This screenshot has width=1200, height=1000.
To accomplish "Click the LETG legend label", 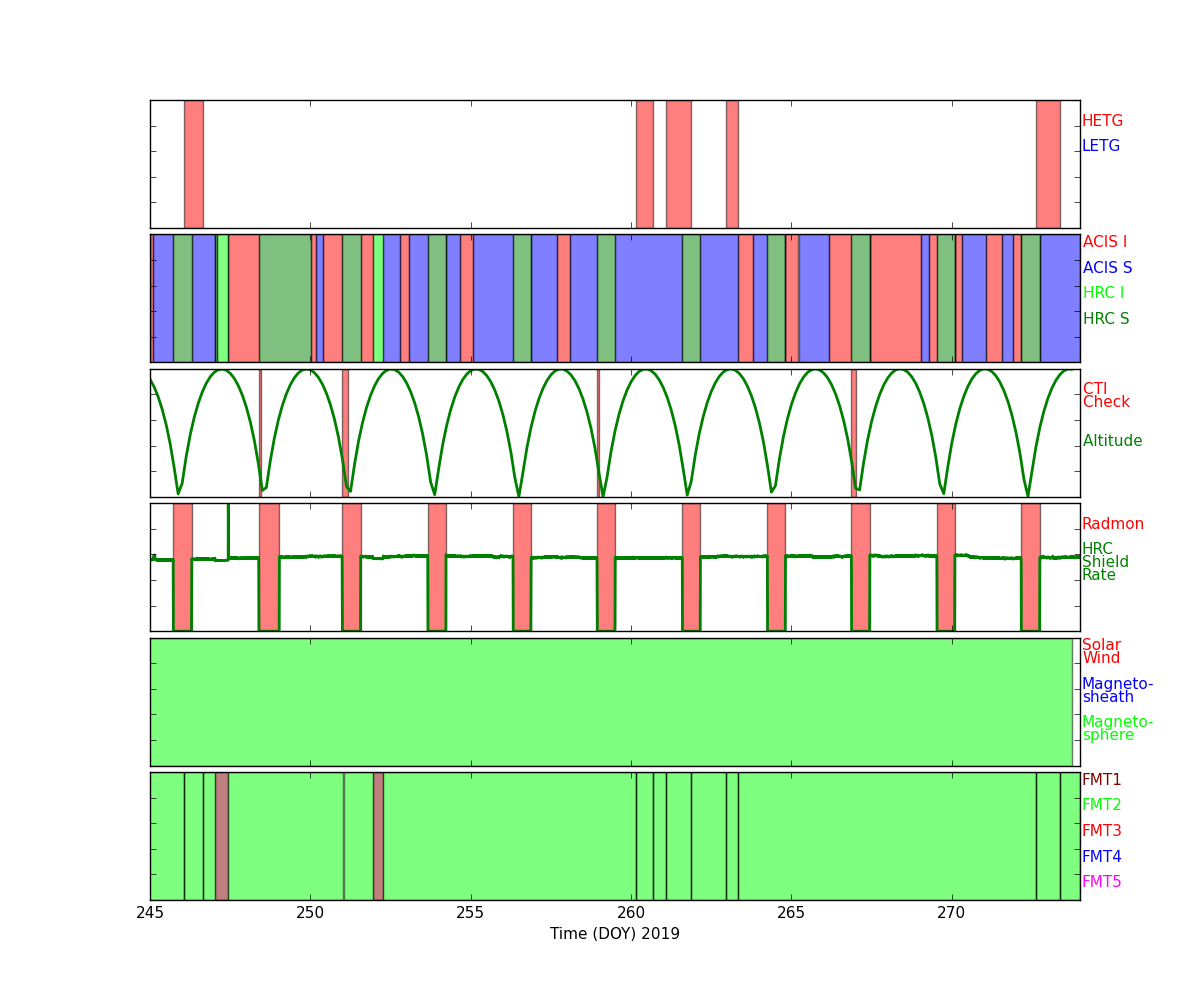I will (x=1100, y=146).
